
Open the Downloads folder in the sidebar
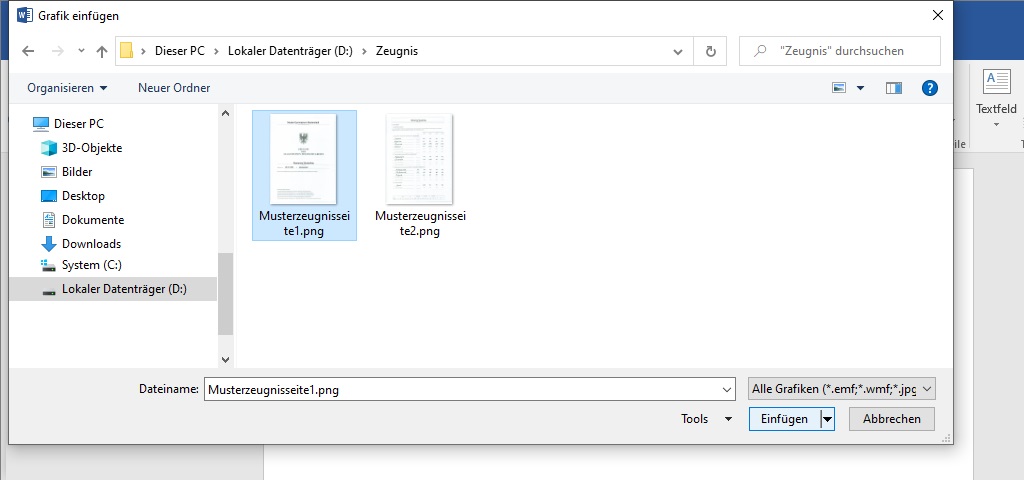point(91,244)
